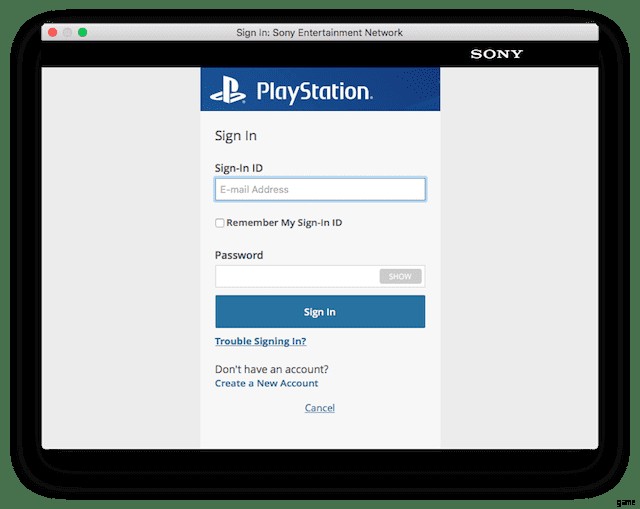The width and height of the screenshot is (640, 509).
Task: Close the Sign In window with red button
Action: coord(52,33)
